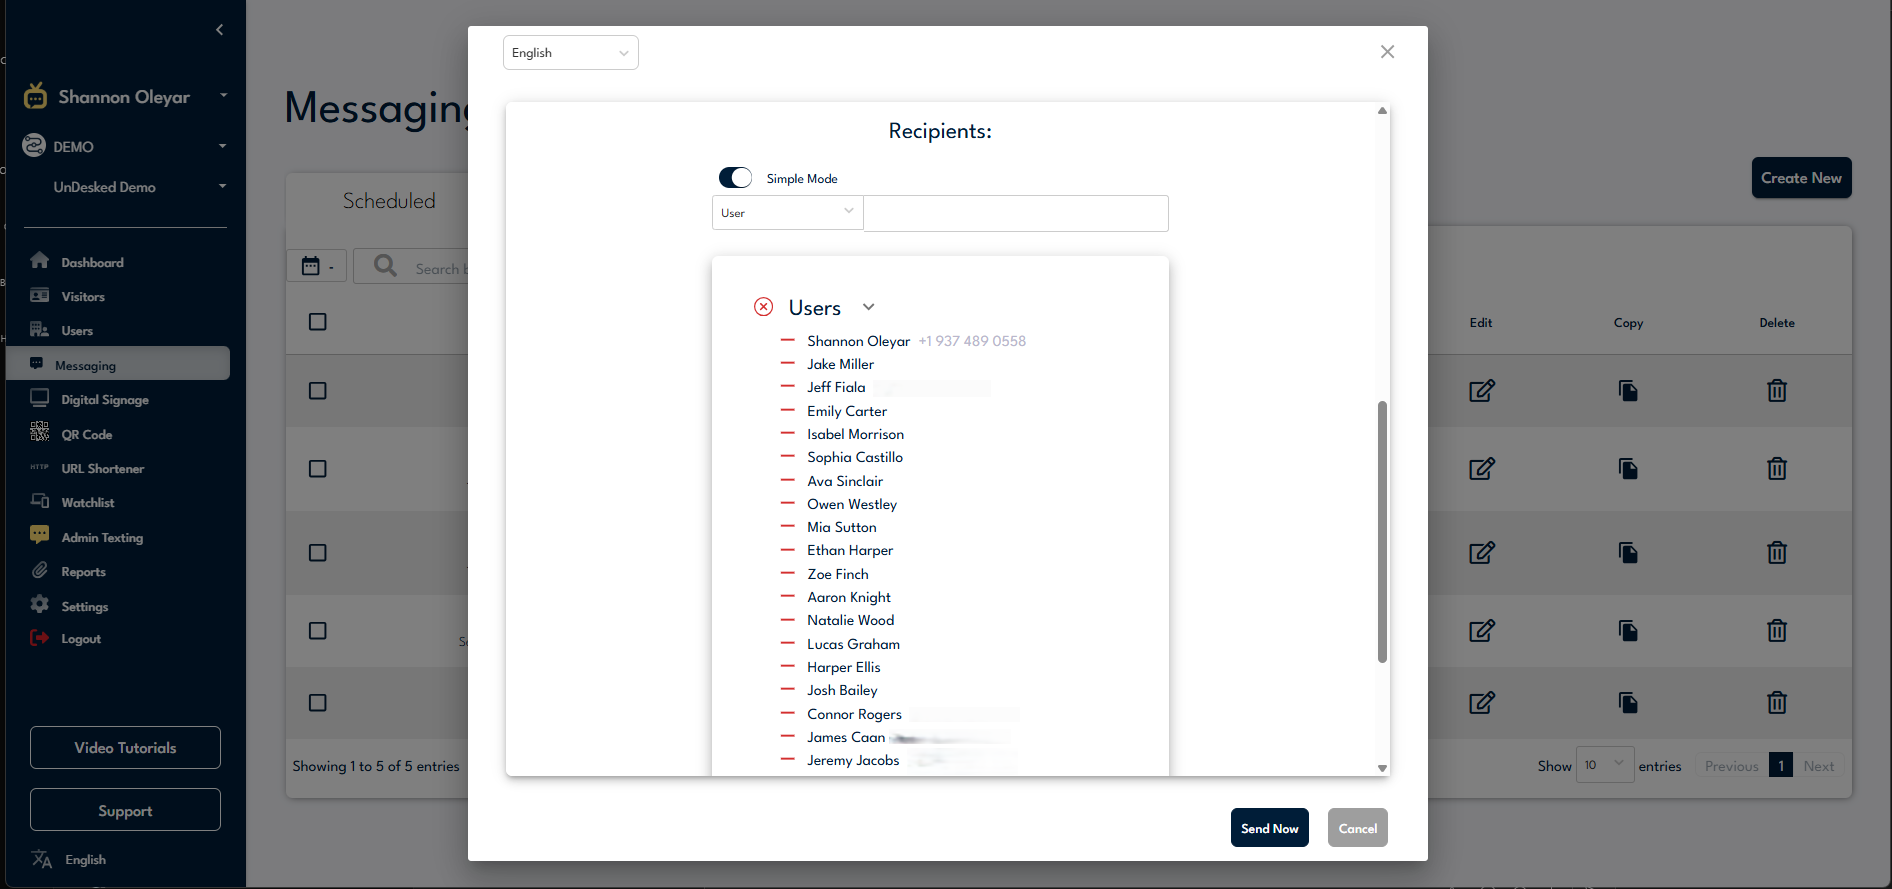Collapse the sidebar with the left chevron

[219, 30]
